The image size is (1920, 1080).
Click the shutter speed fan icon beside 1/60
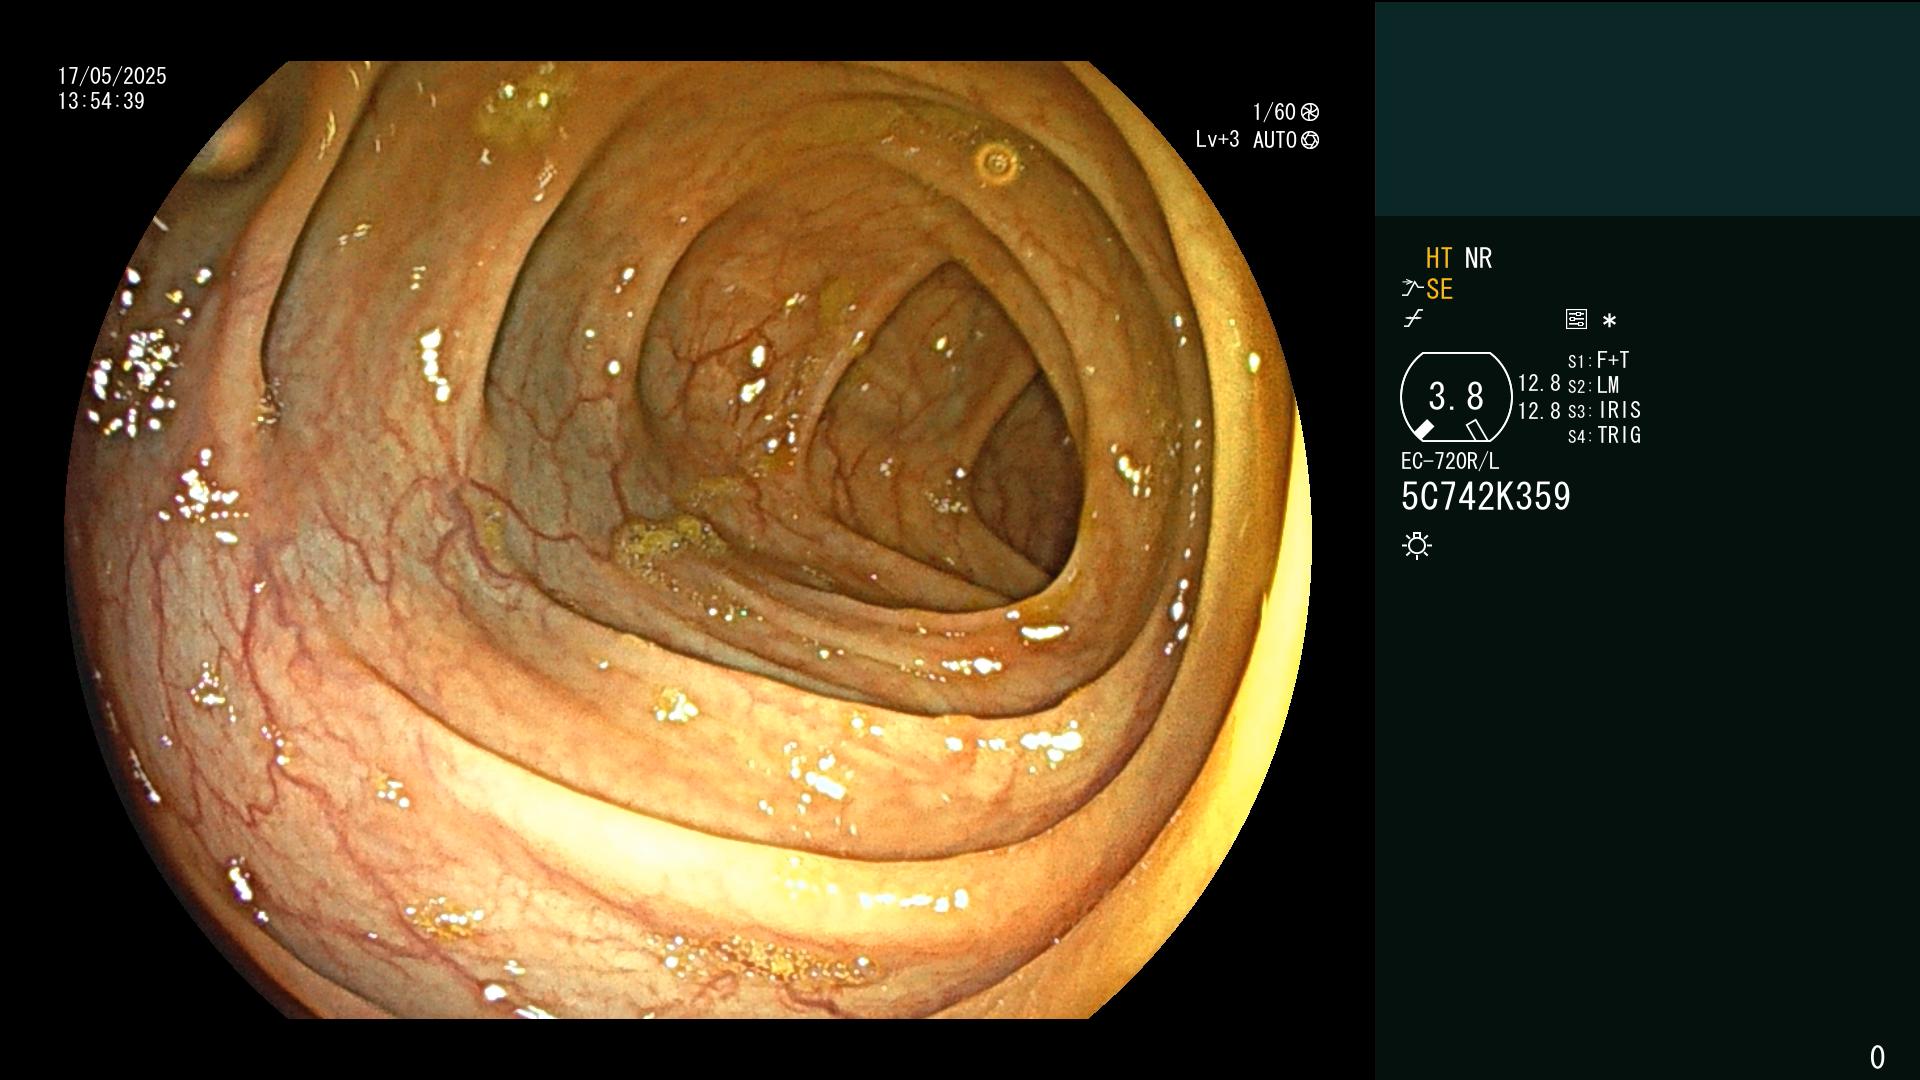coord(1310,112)
